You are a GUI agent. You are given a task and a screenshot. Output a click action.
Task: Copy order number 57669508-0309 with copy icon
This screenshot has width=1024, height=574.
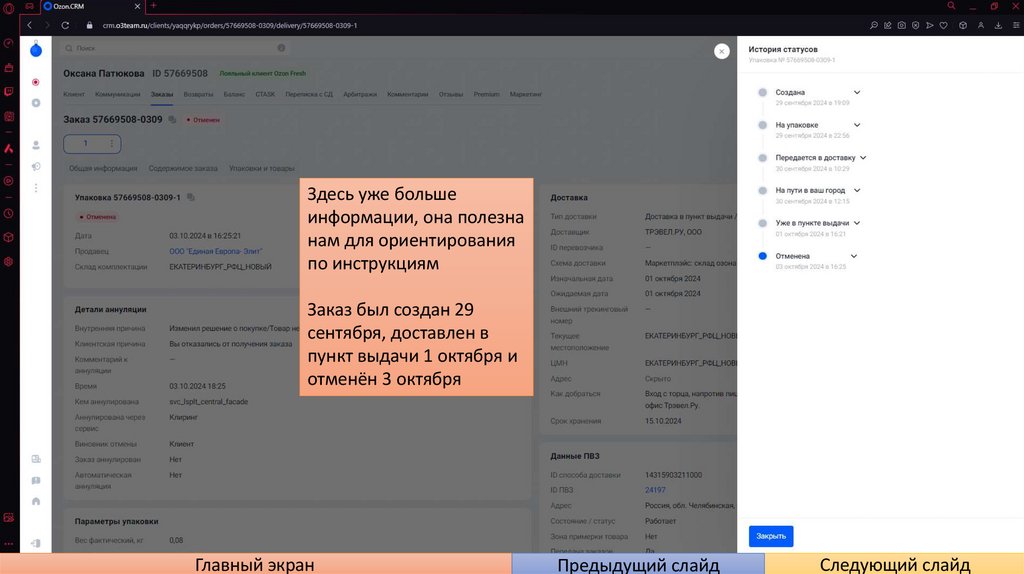tap(172, 120)
